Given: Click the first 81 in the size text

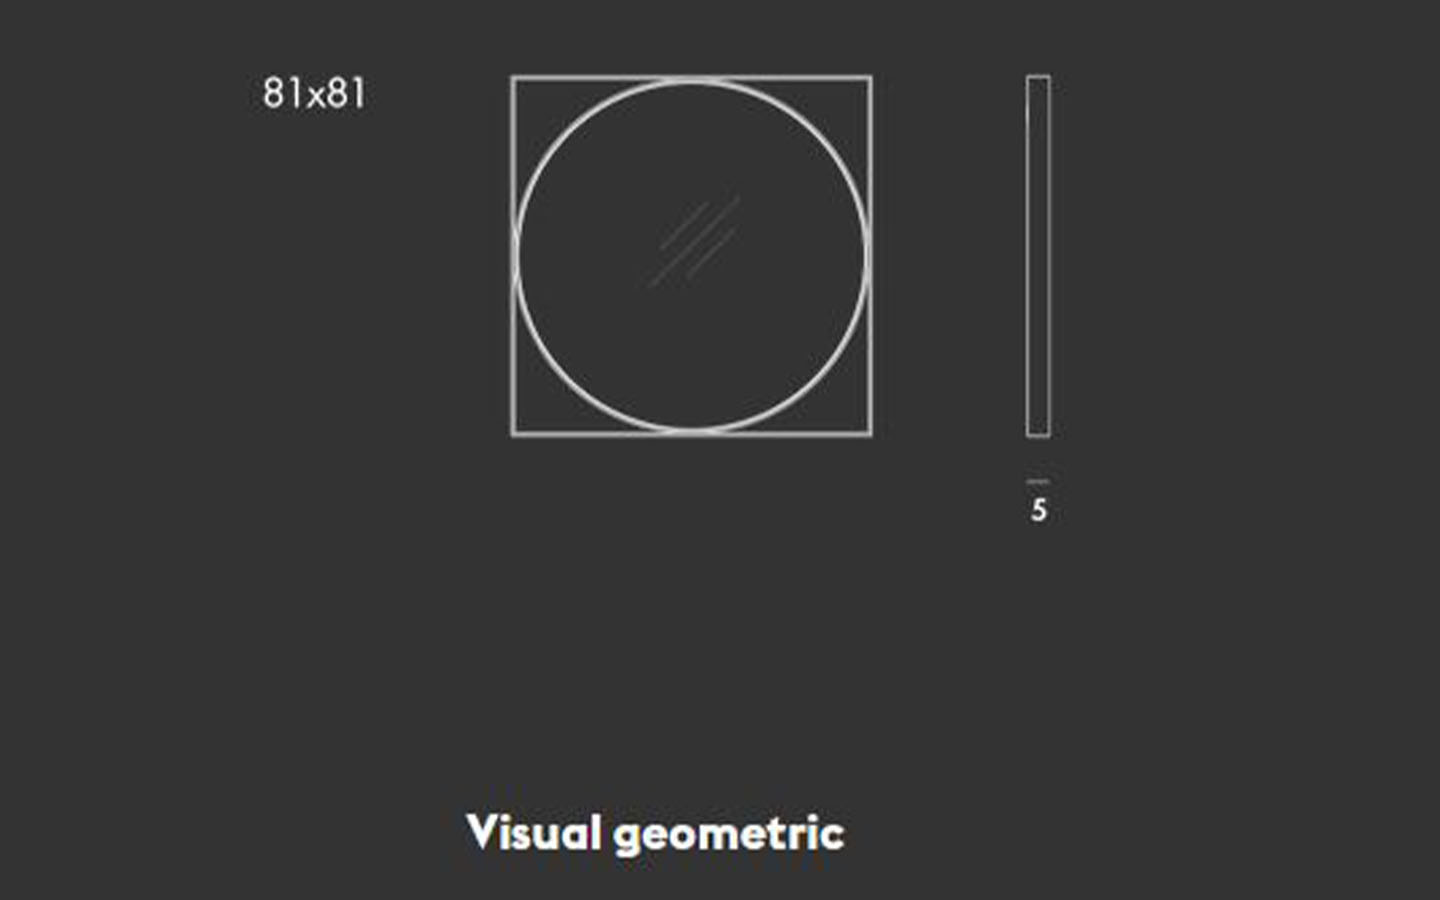Looking at the screenshot, I should coord(283,93).
